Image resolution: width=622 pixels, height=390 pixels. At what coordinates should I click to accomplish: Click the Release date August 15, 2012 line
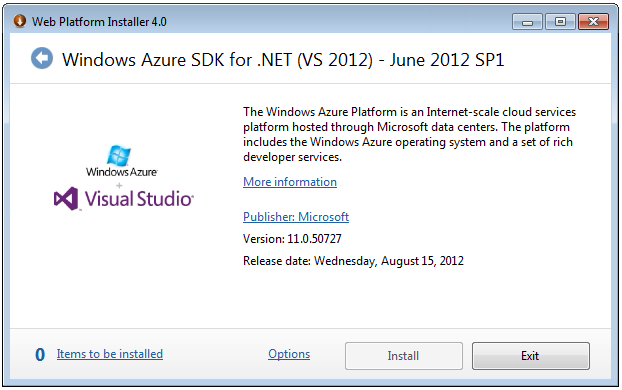pos(353,261)
